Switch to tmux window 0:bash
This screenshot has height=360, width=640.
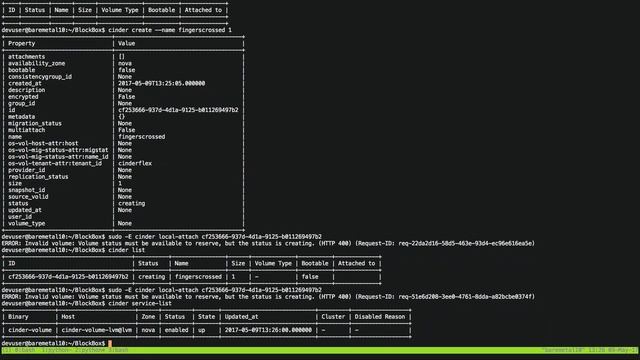pos(24,350)
